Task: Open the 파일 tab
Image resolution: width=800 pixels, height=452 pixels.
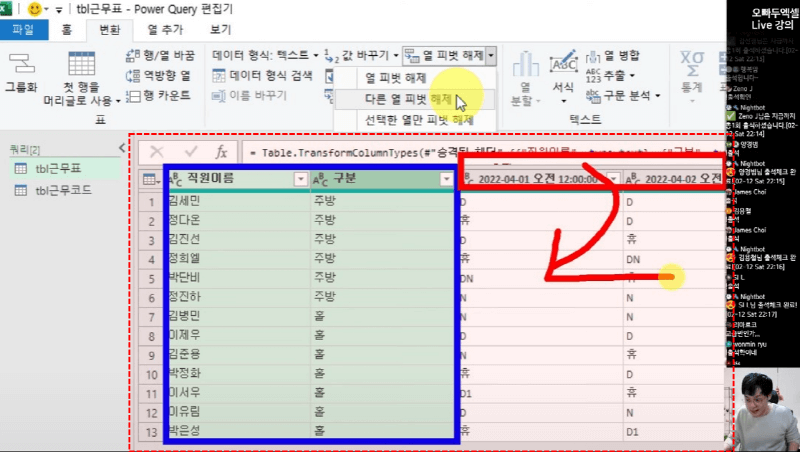Action: 24,30
